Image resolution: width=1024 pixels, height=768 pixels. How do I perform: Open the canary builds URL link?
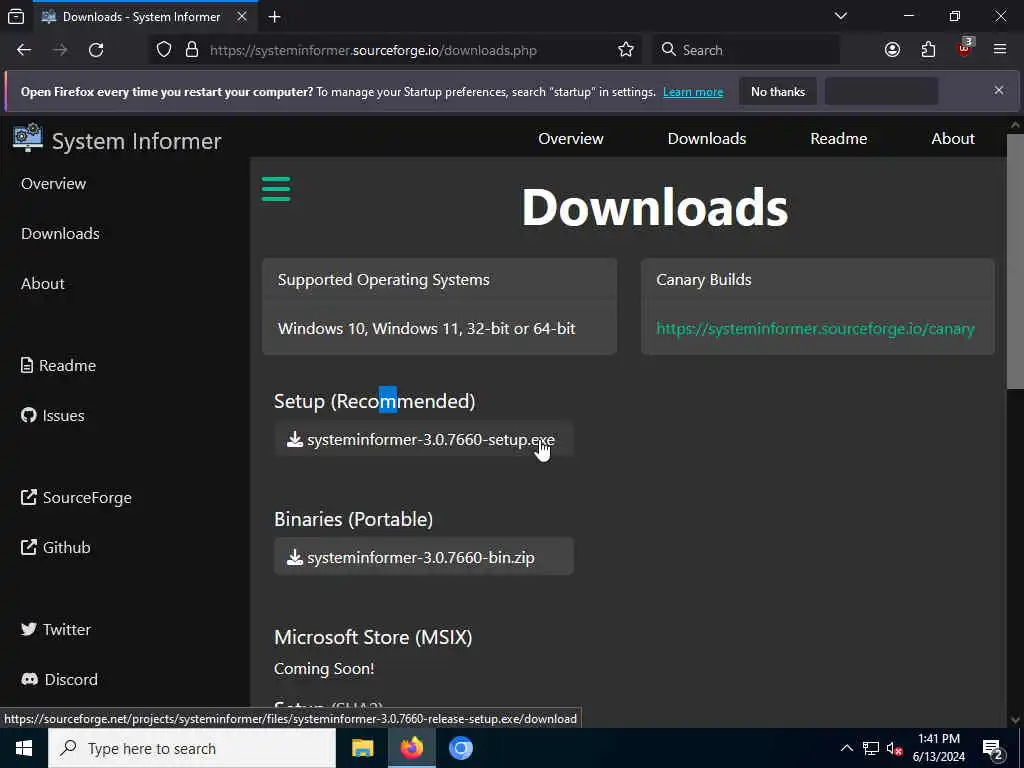click(x=815, y=328)
